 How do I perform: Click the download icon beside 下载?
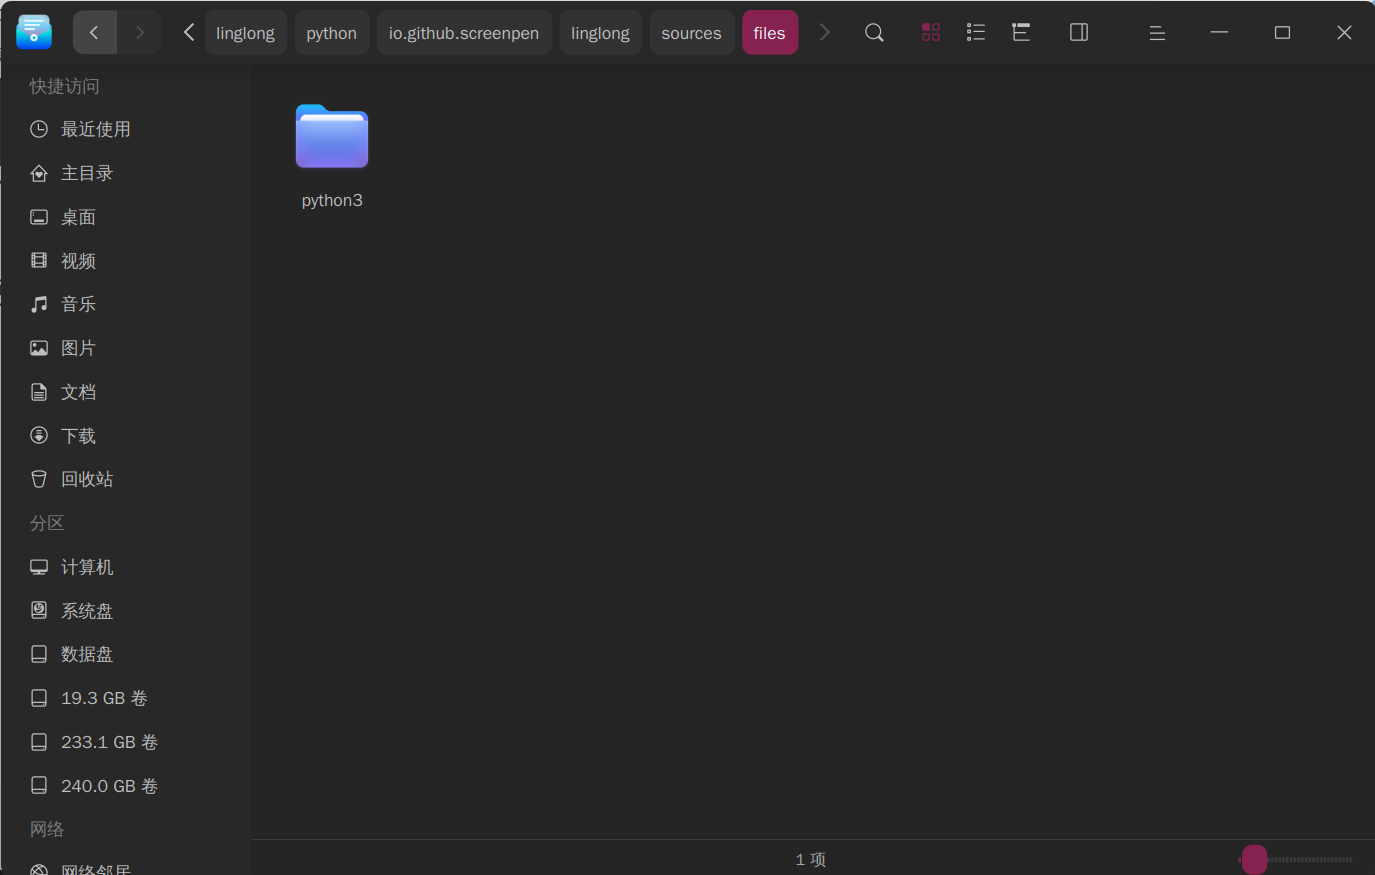39,436
